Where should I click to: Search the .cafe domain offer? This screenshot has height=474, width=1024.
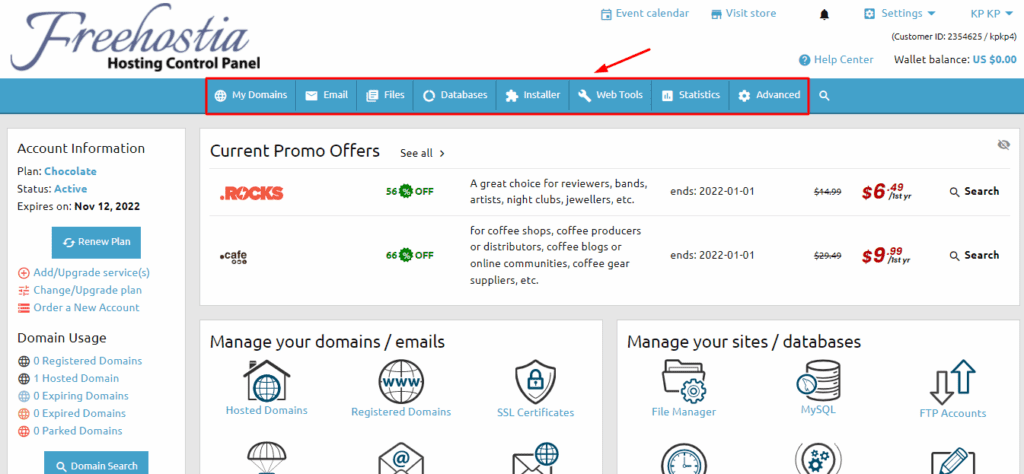pos(974,255)
